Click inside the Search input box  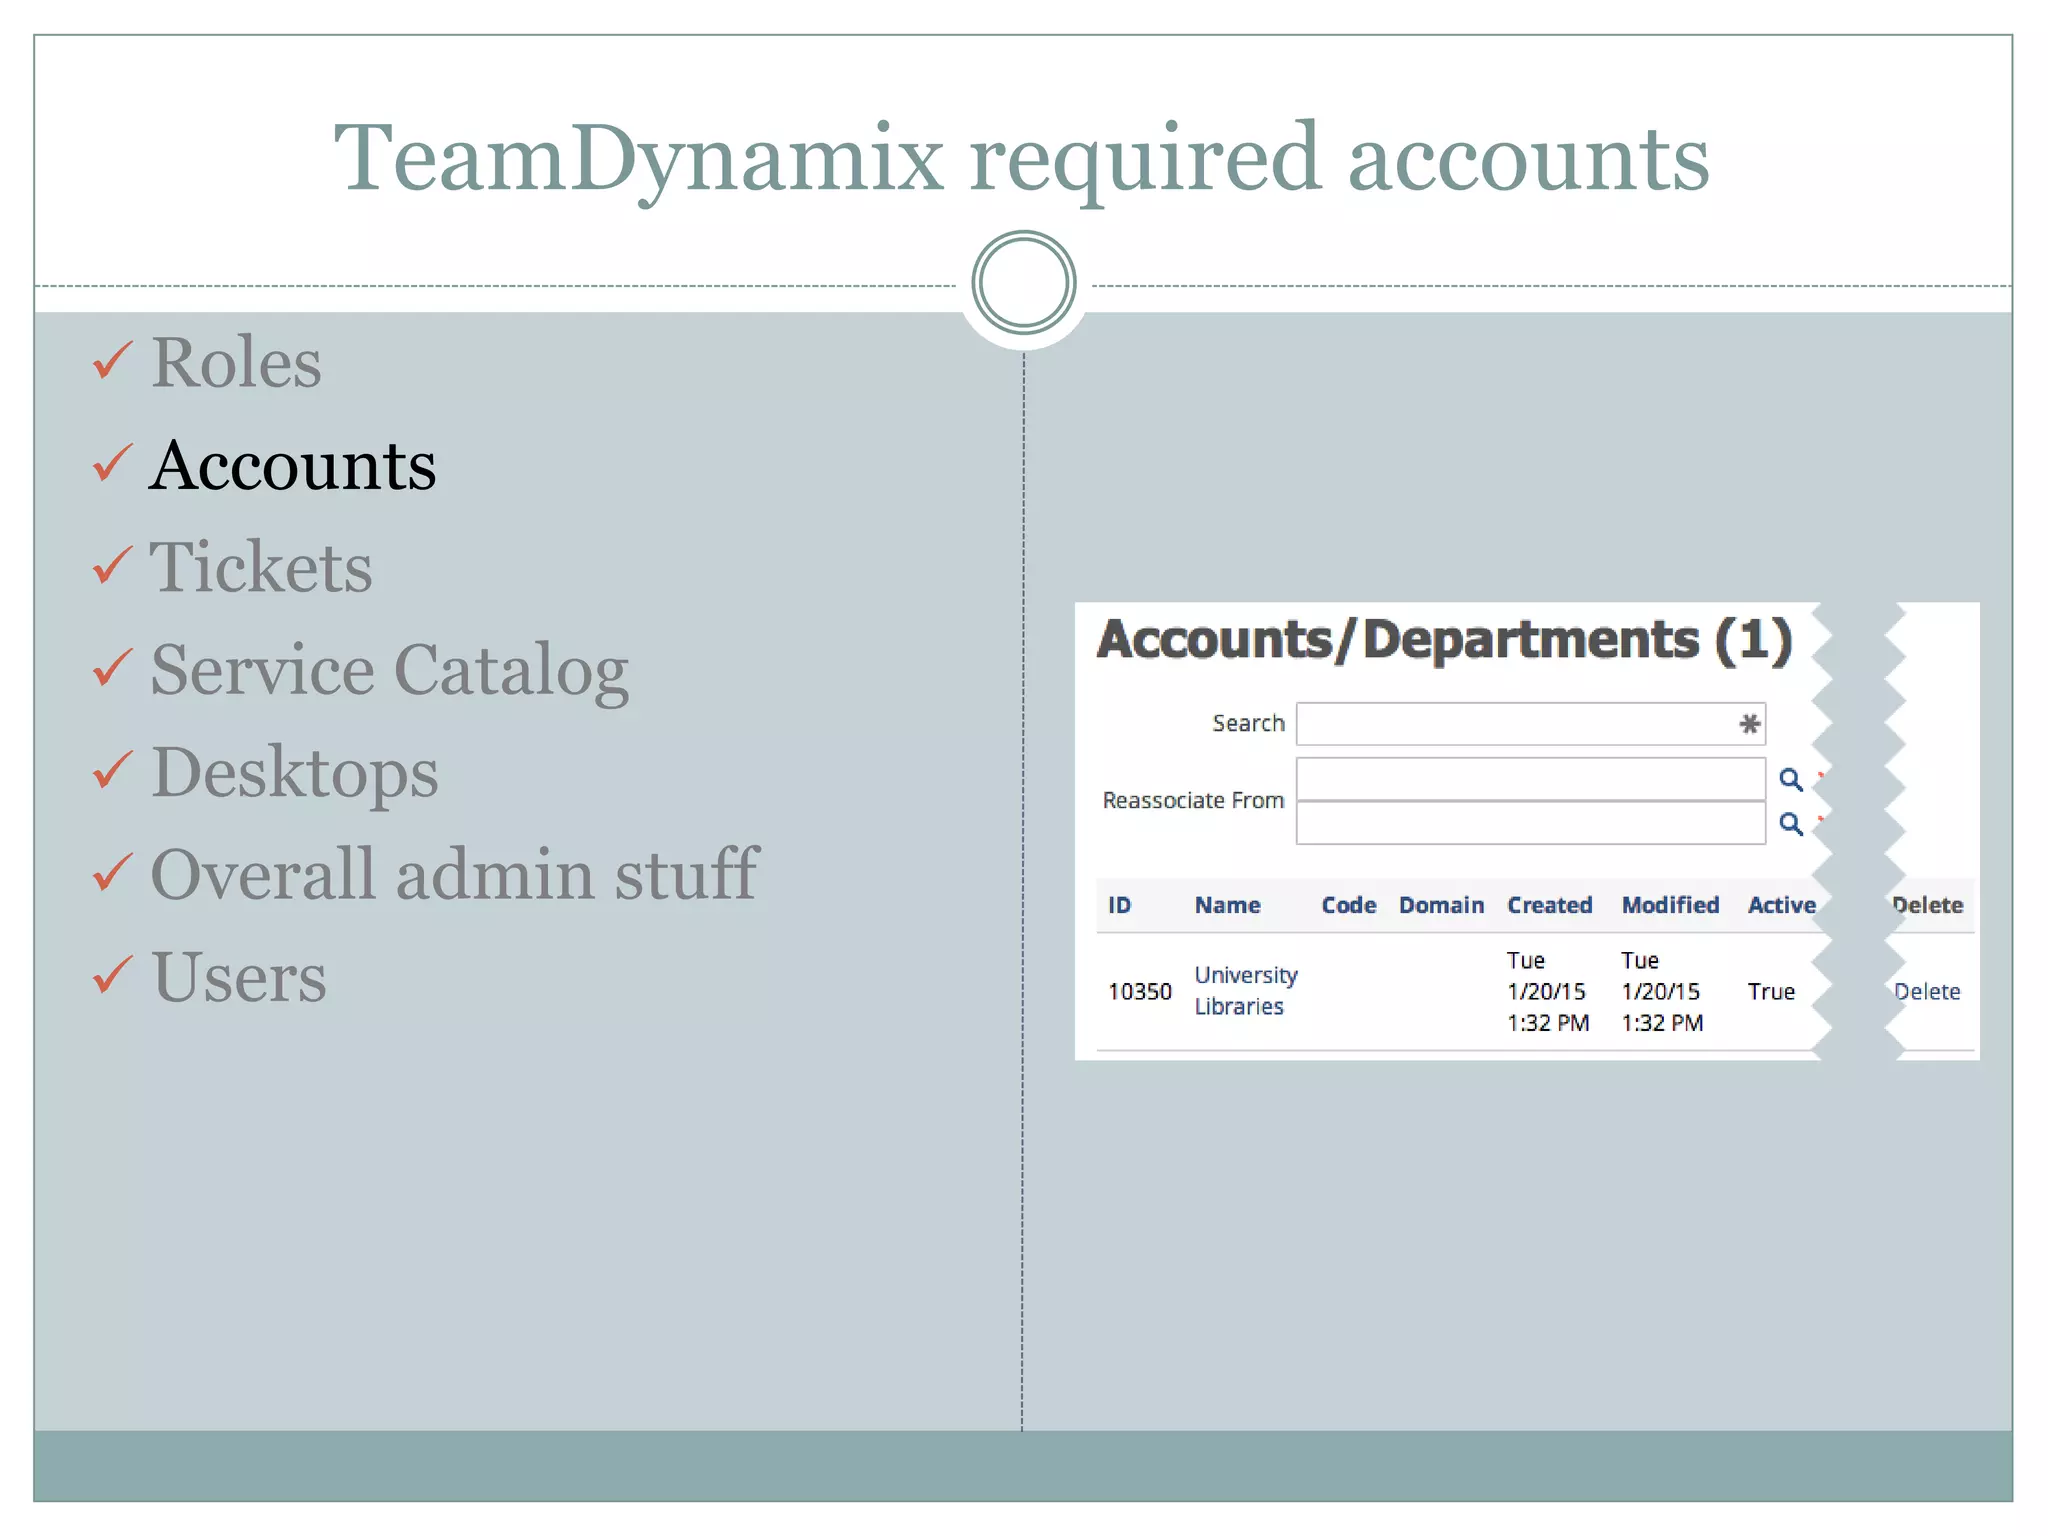[1500, 723]
